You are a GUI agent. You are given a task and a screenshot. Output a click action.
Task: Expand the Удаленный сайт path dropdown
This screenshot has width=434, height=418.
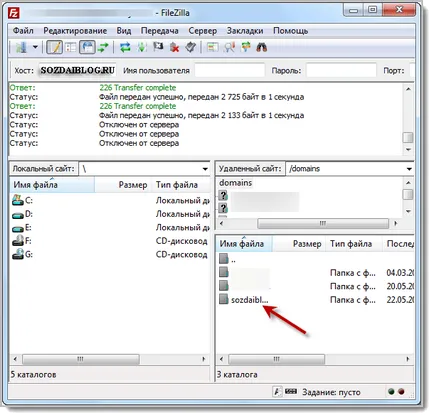point(409,169)
